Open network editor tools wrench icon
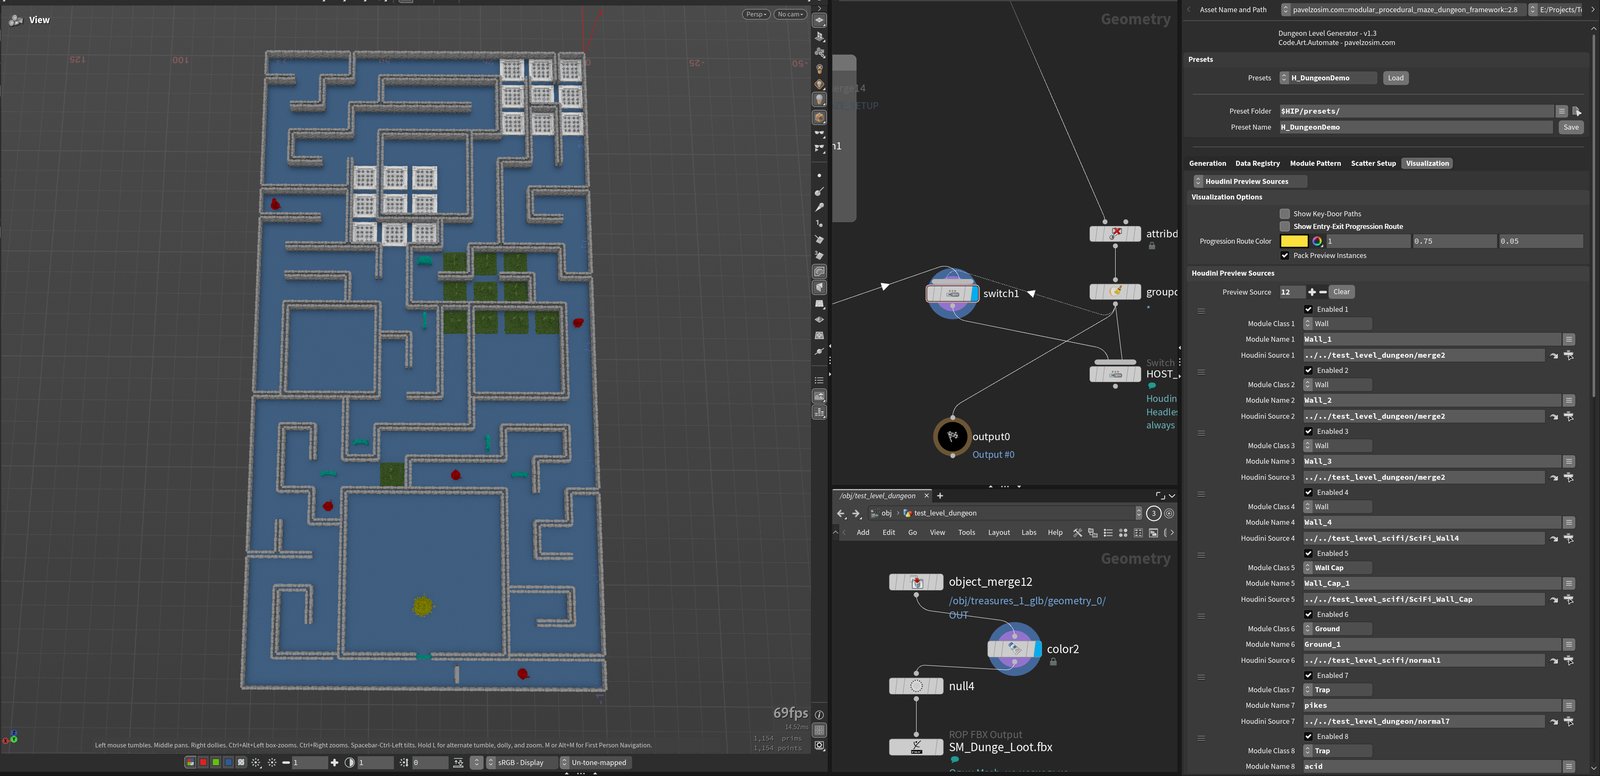1600x776 pixels. coord(1078,533)
